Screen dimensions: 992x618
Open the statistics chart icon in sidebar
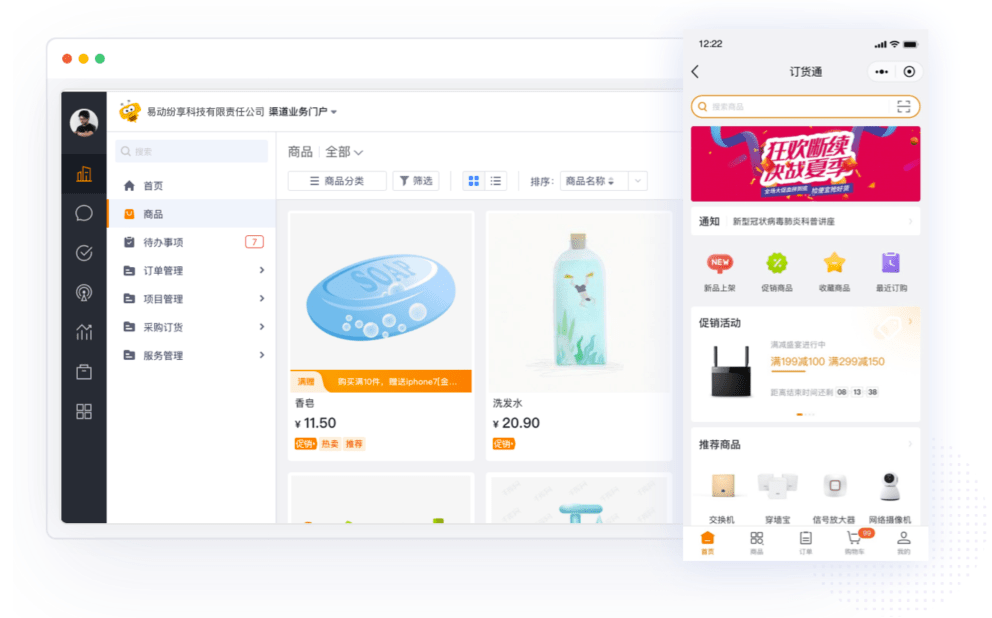(x=84, y=332)
